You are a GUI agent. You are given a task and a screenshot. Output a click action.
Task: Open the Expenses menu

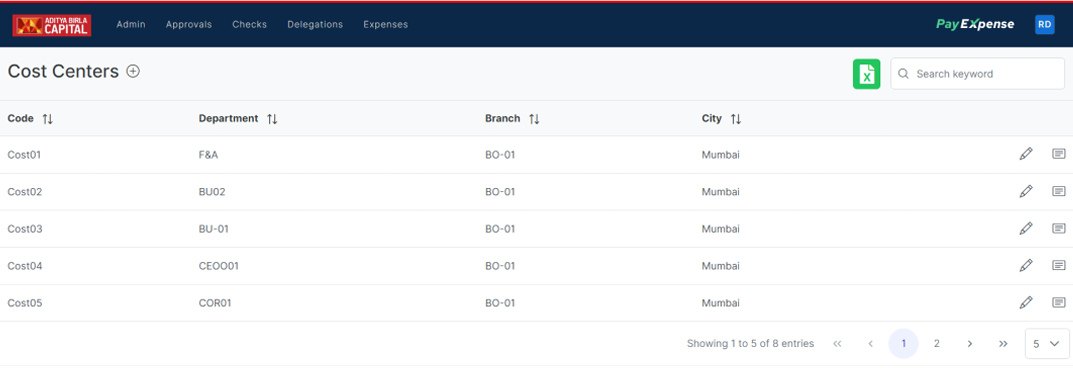point(385,25)
